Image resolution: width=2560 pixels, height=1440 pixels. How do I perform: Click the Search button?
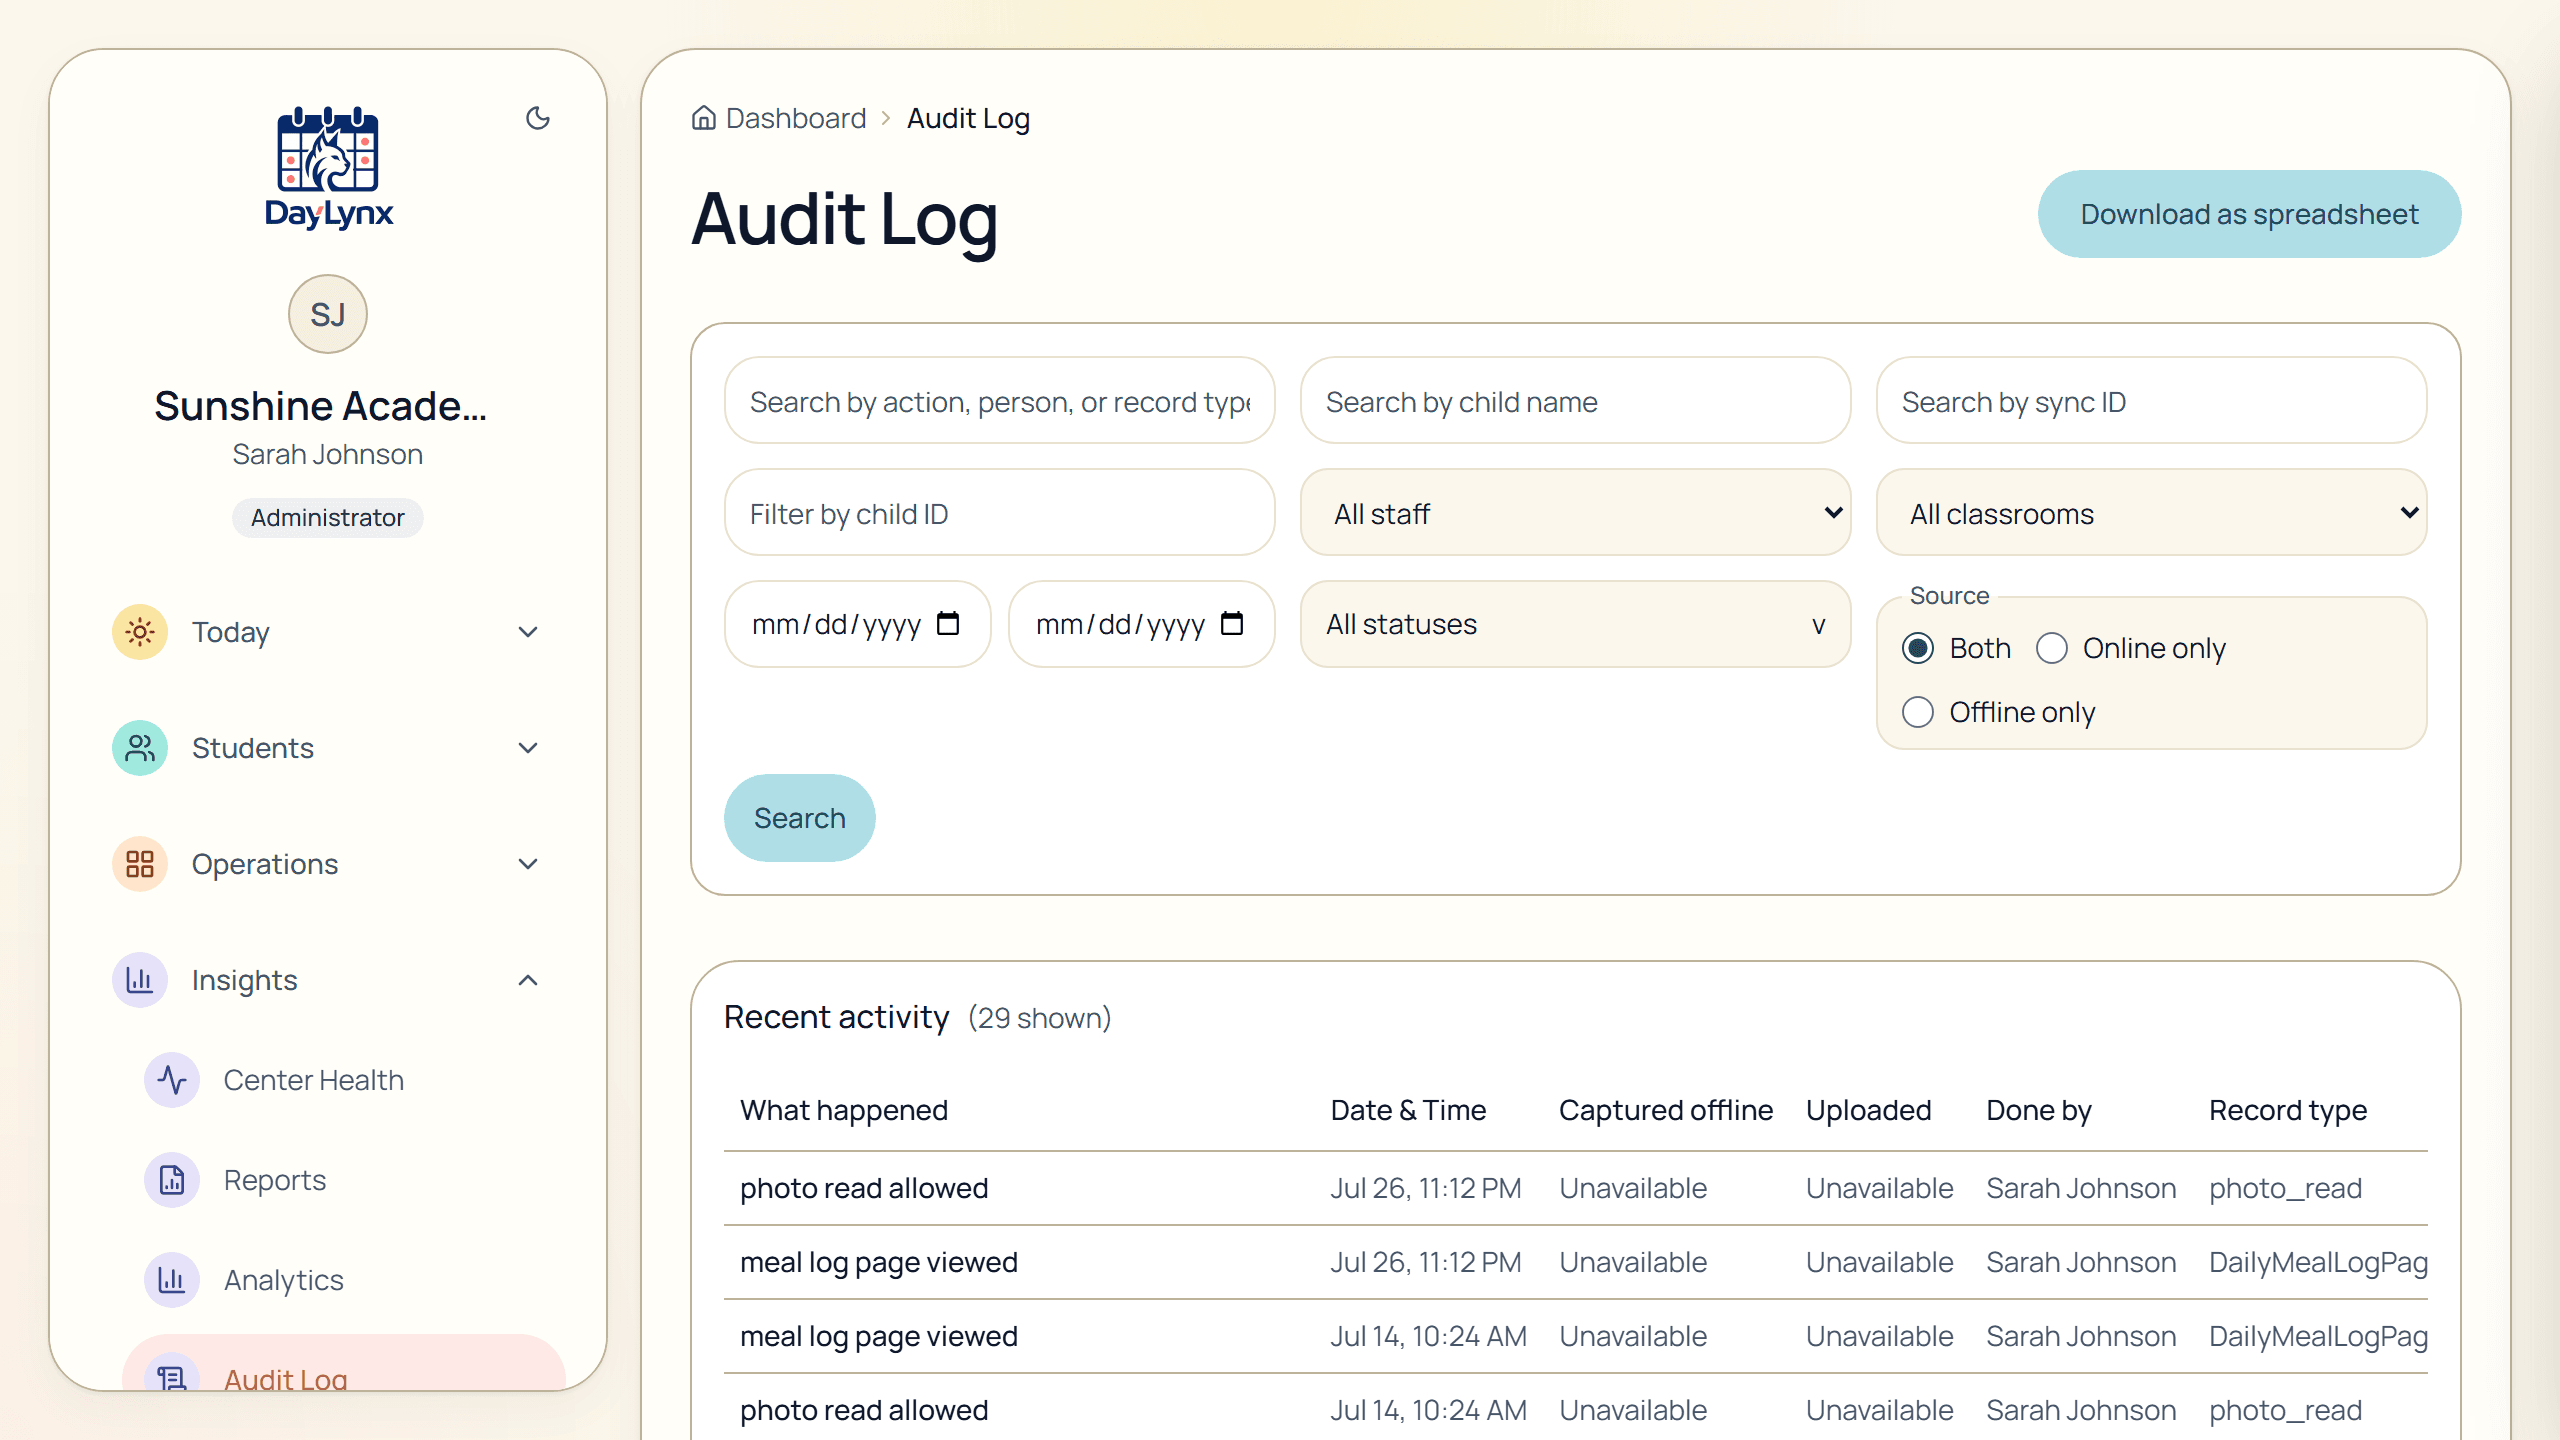coord(800,818)
